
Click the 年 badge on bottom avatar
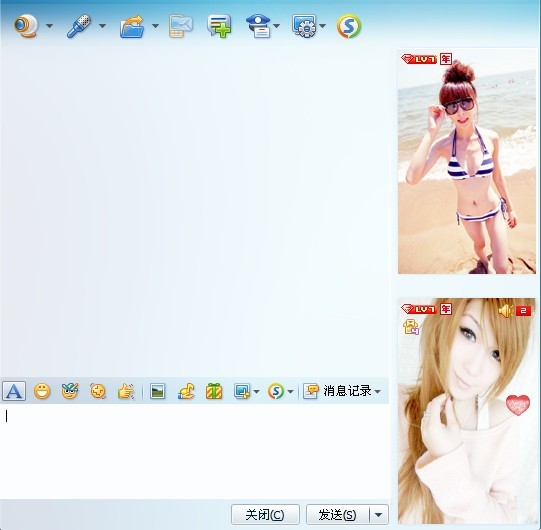[446, 309]
